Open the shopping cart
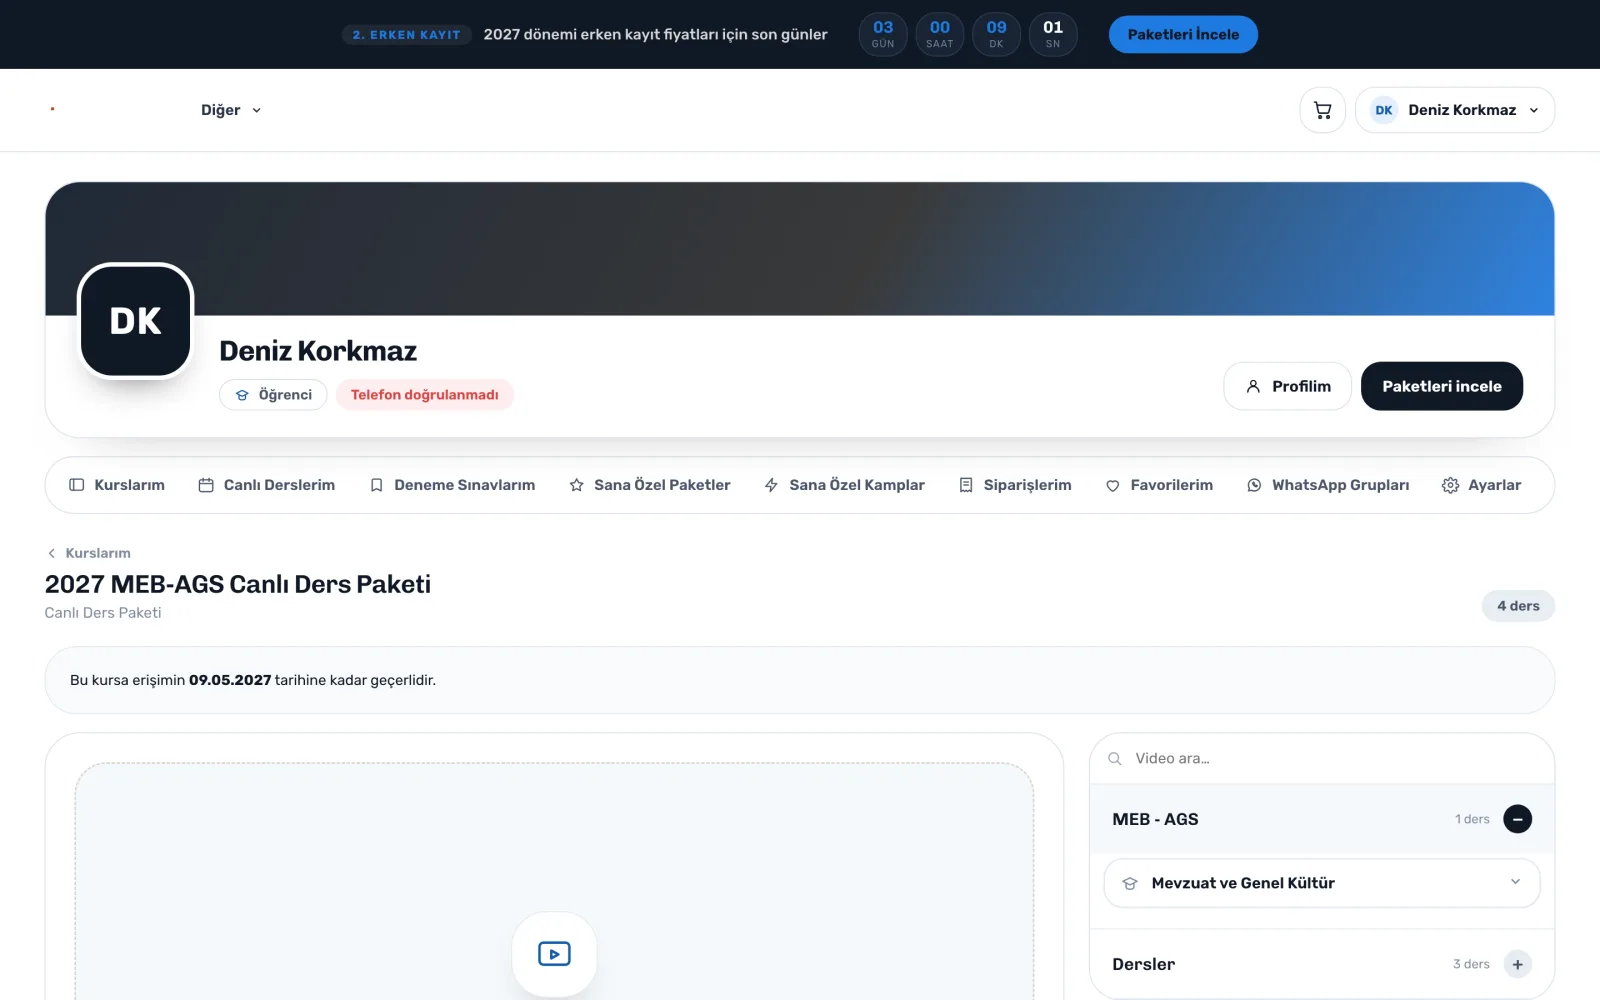The image size is (1600, 1000). [x=1322, y=110]
